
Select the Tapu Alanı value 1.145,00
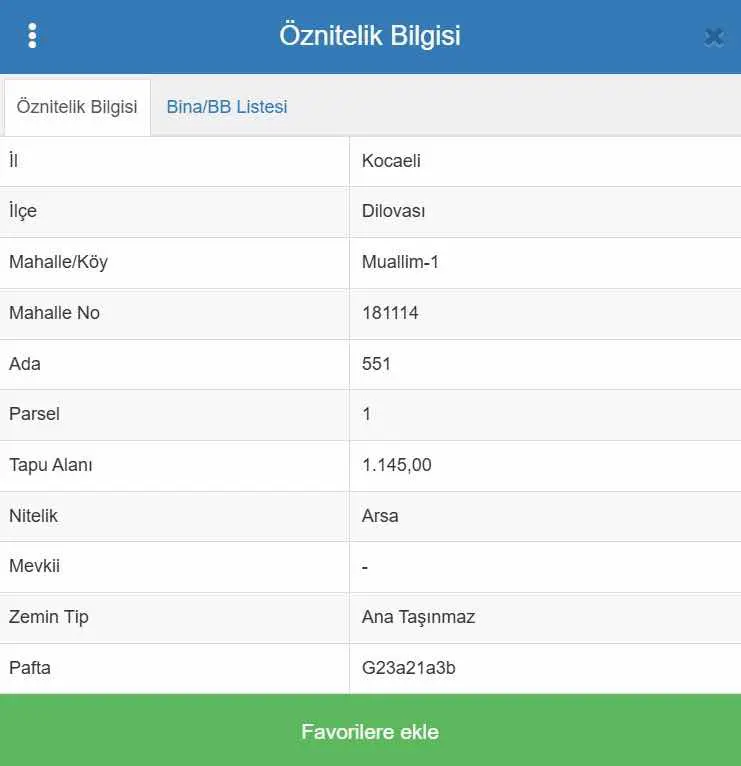[397, 465]
